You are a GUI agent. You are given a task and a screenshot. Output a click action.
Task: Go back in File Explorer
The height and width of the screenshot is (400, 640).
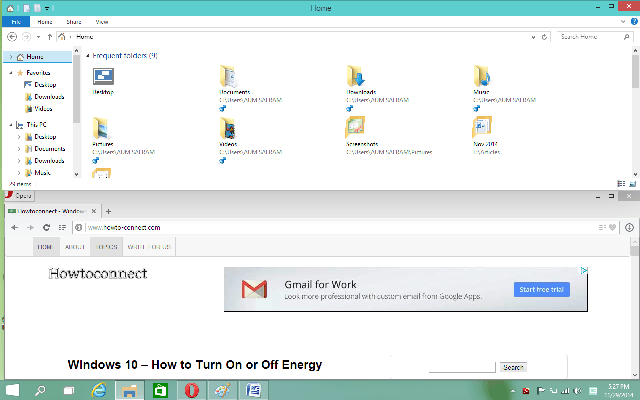12,37
